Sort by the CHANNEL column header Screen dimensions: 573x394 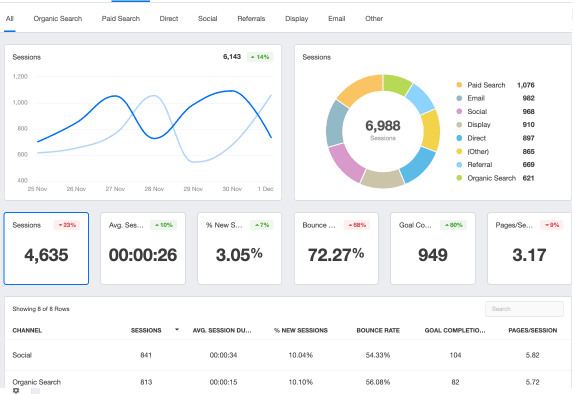pos(27,330)
